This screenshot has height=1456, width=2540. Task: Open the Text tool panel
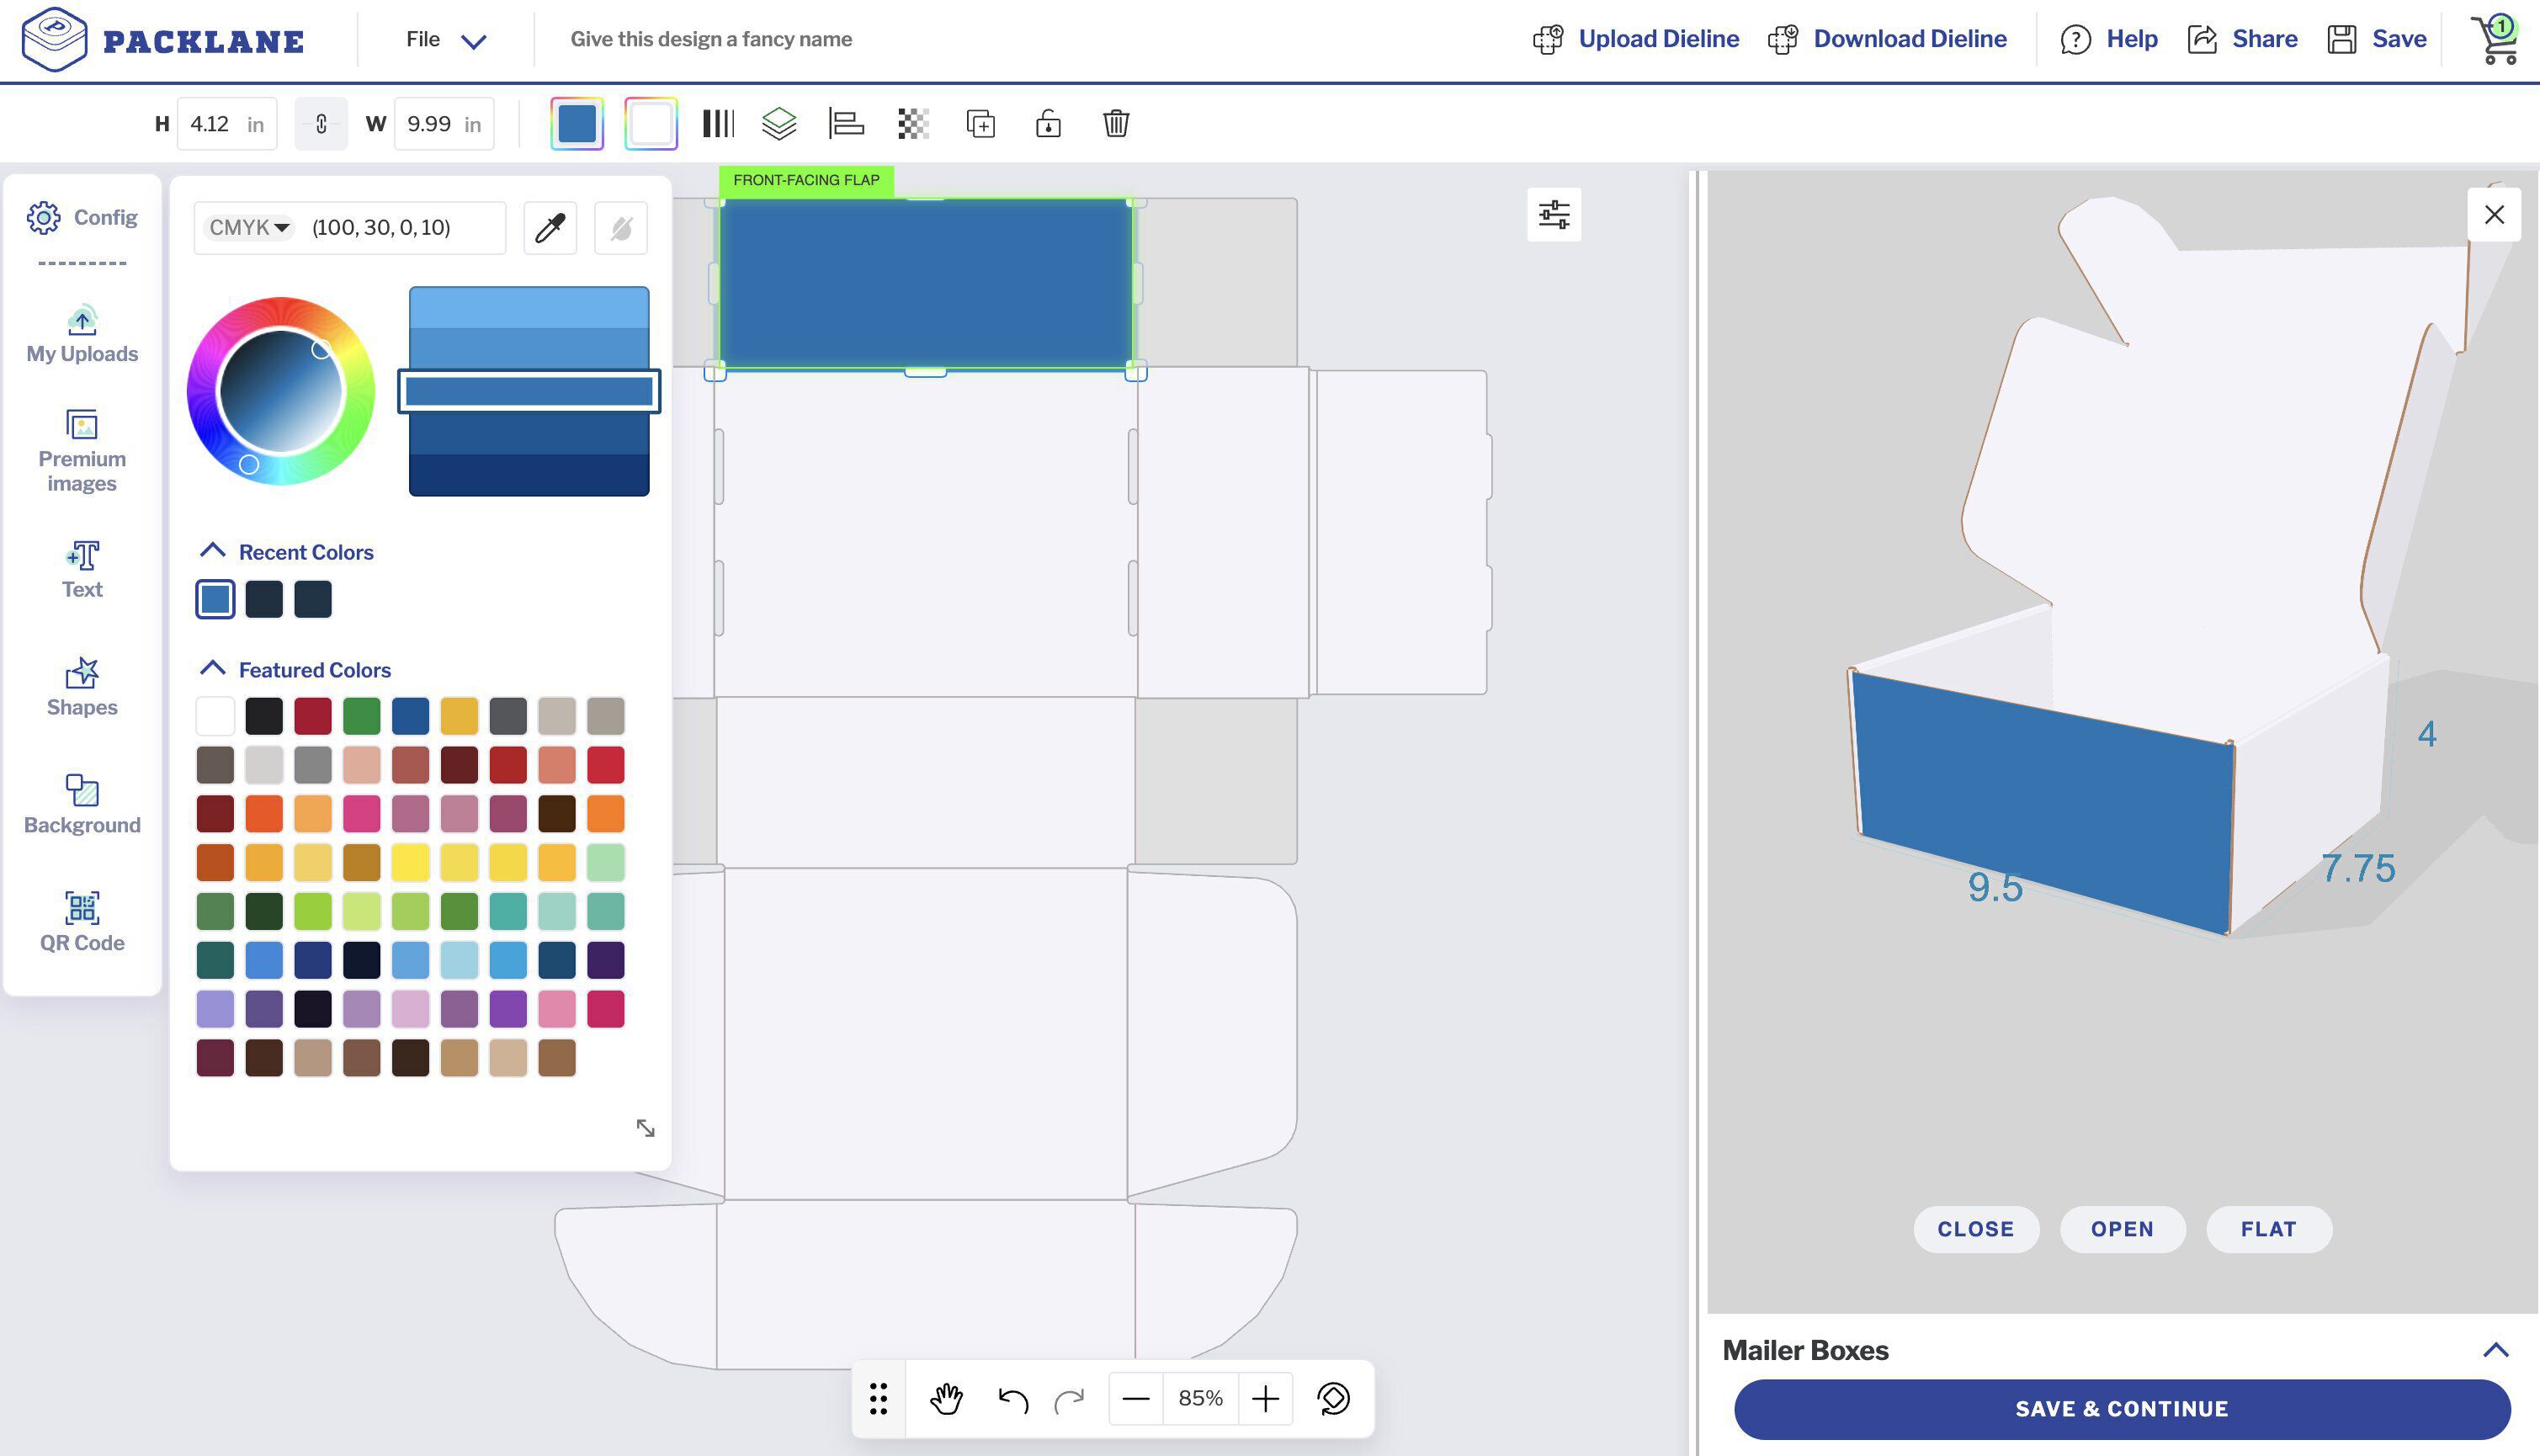click(82, 570)
